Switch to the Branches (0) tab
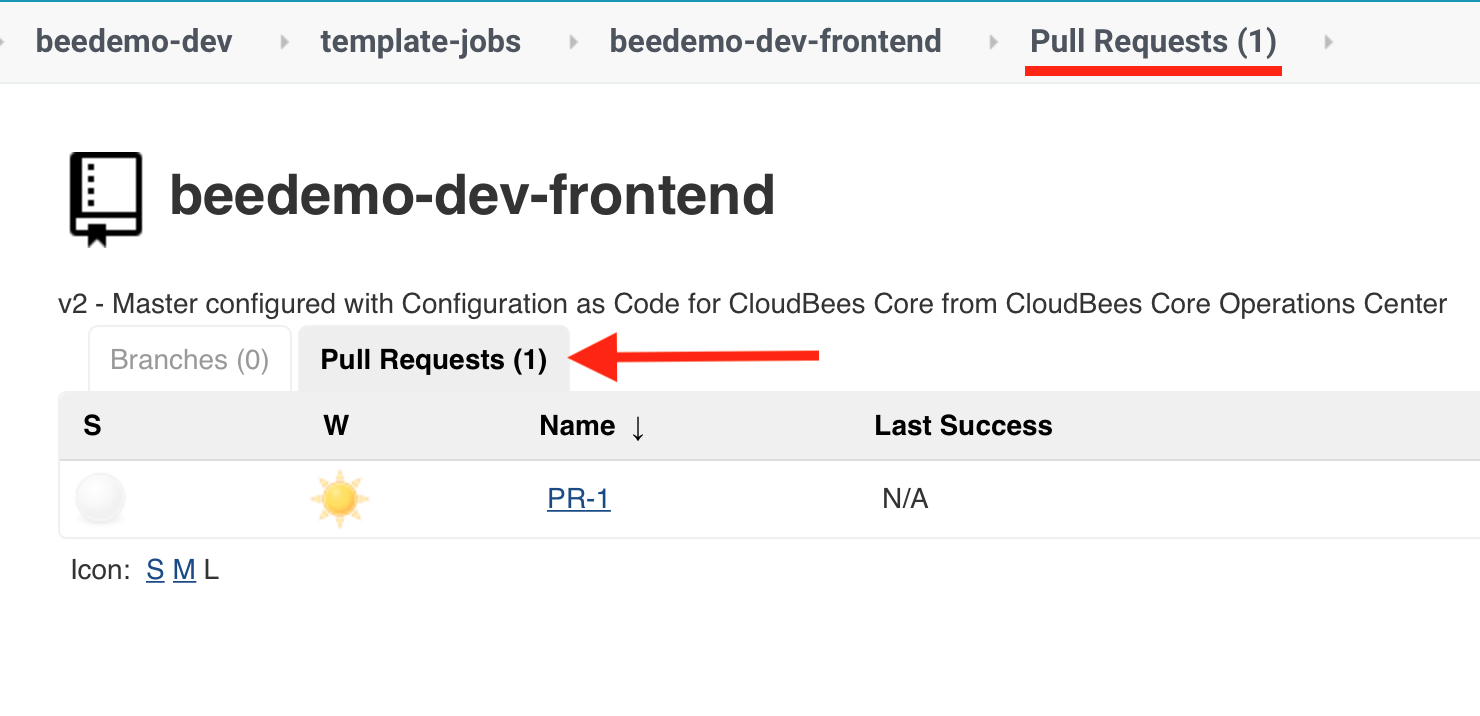The image size is (1480, 716). click(x=190, y=359)
